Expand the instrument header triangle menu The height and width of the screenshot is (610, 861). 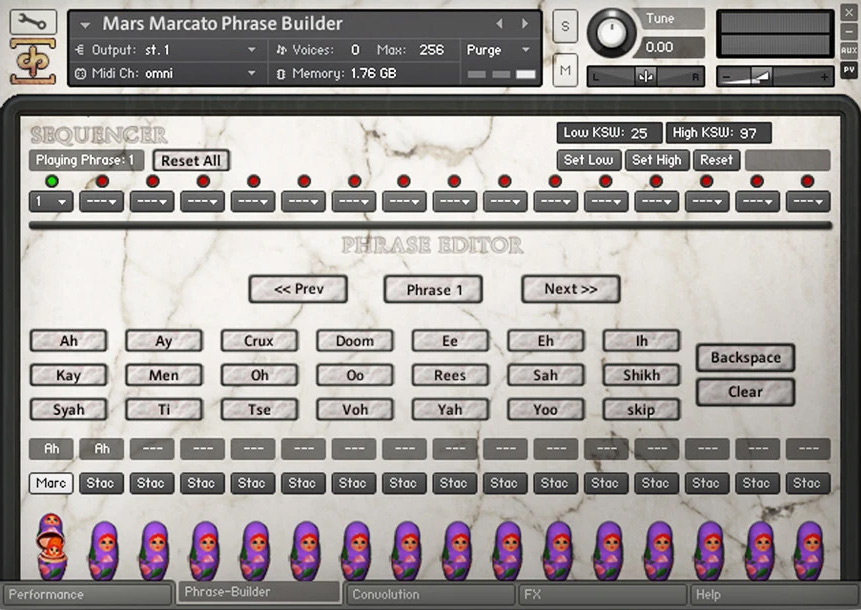85,25
